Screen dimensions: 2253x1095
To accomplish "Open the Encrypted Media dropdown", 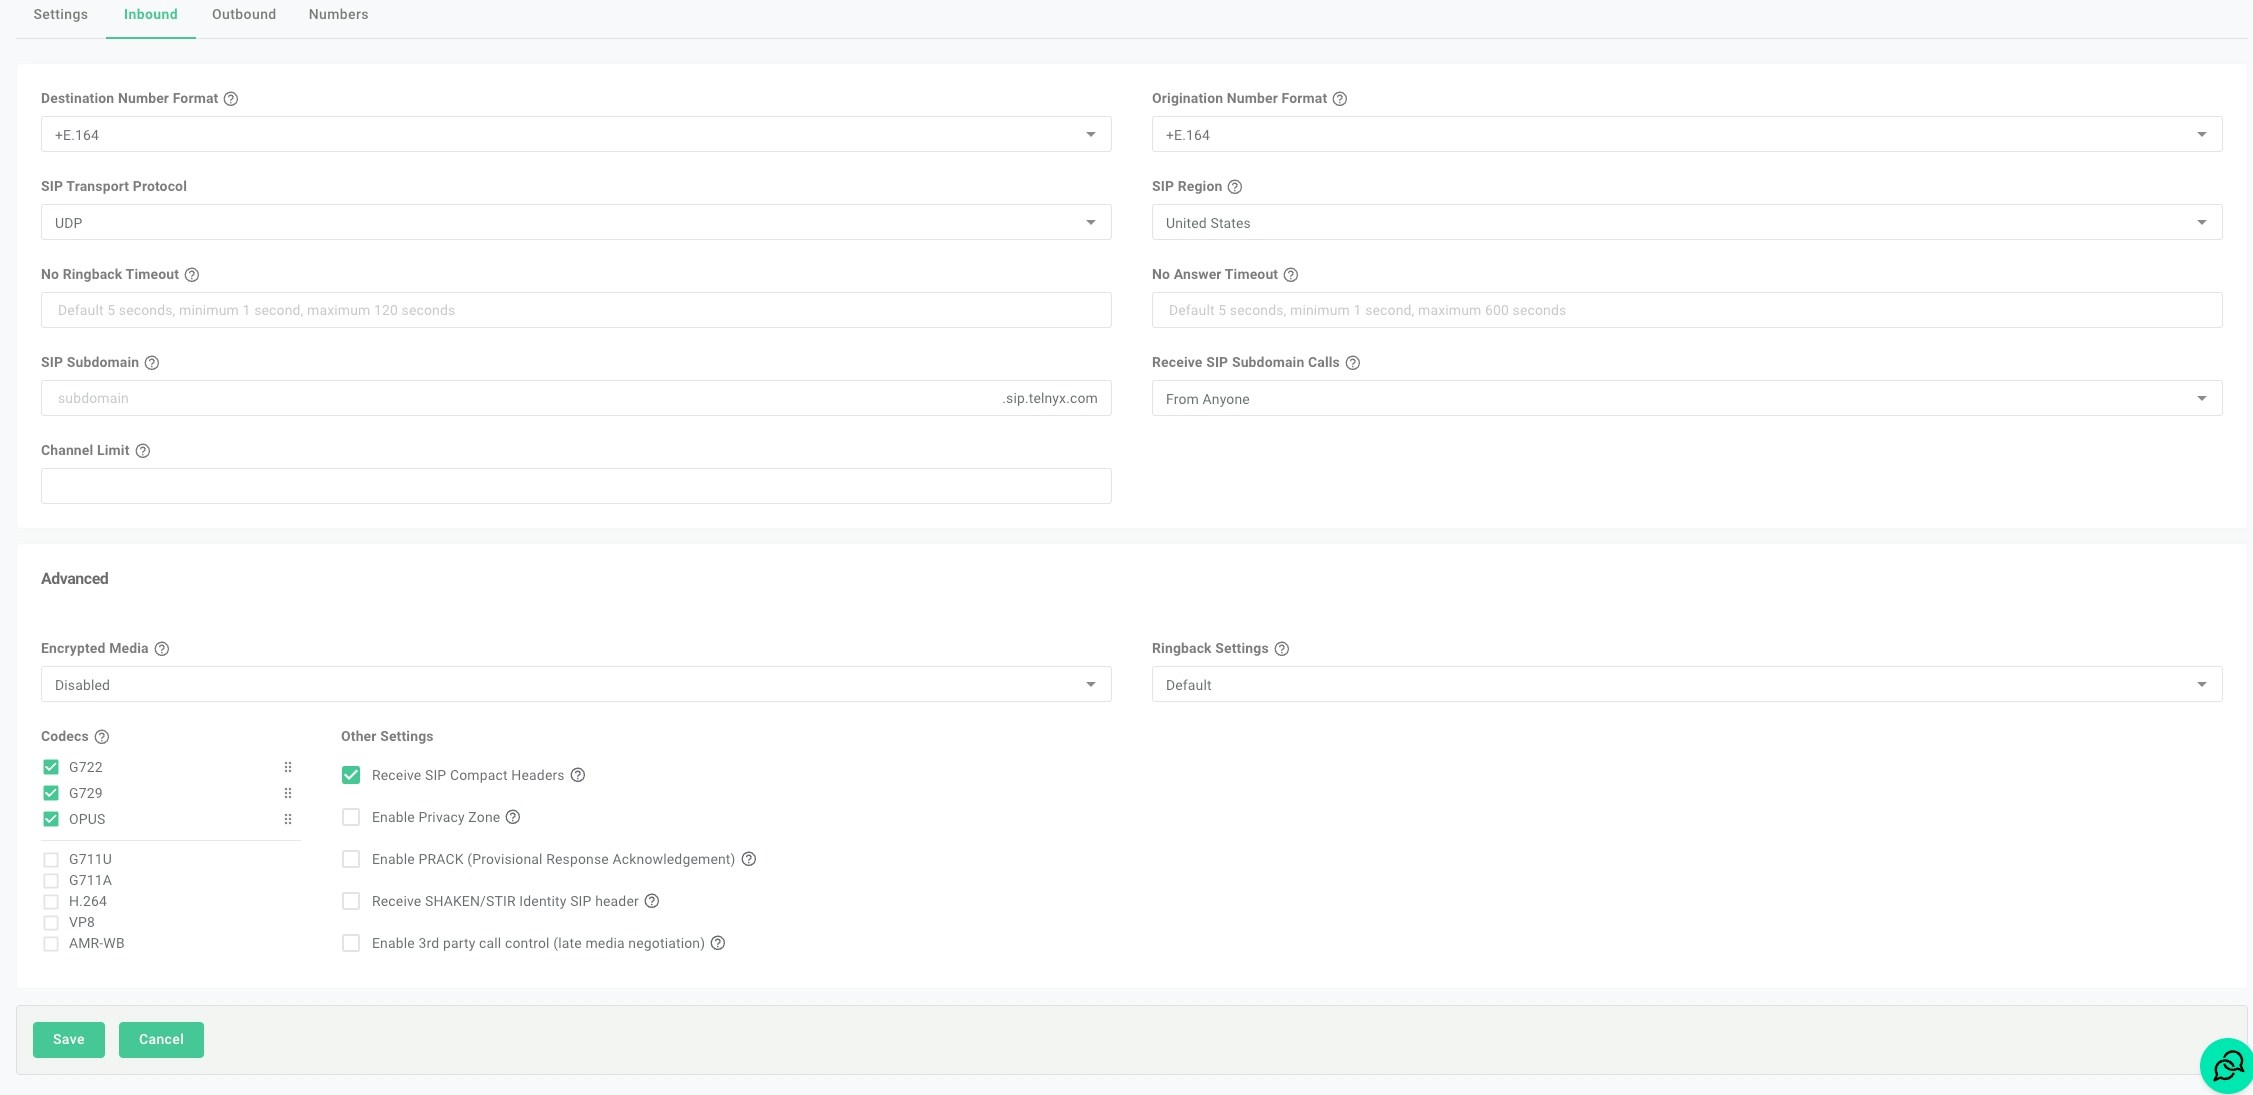I will coord(575,684).
